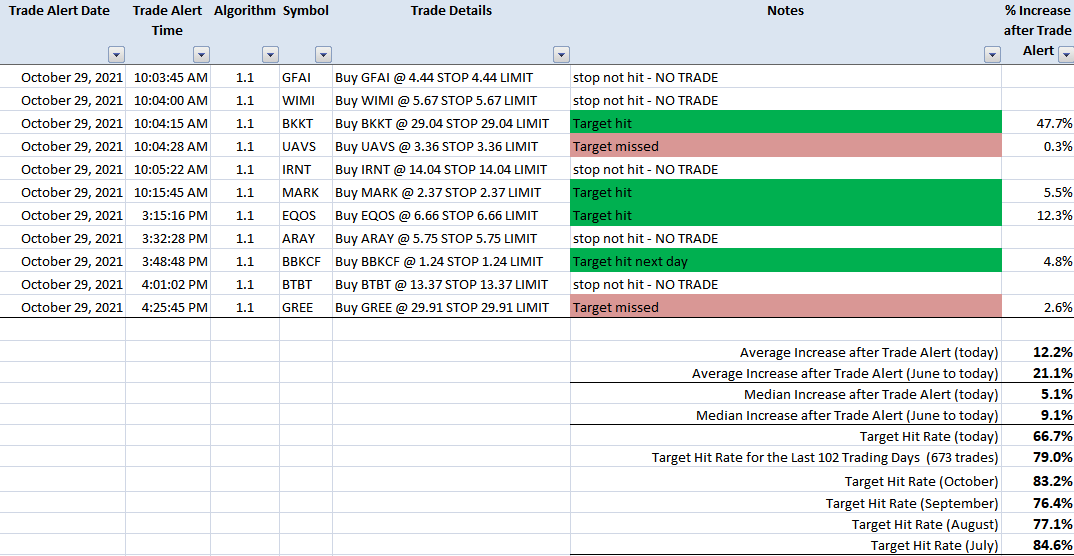The height and width of the screenshot is (556, 1074).
Task: Select the Target Hit Rate (October) value 83.2%
Action: 1052,481
